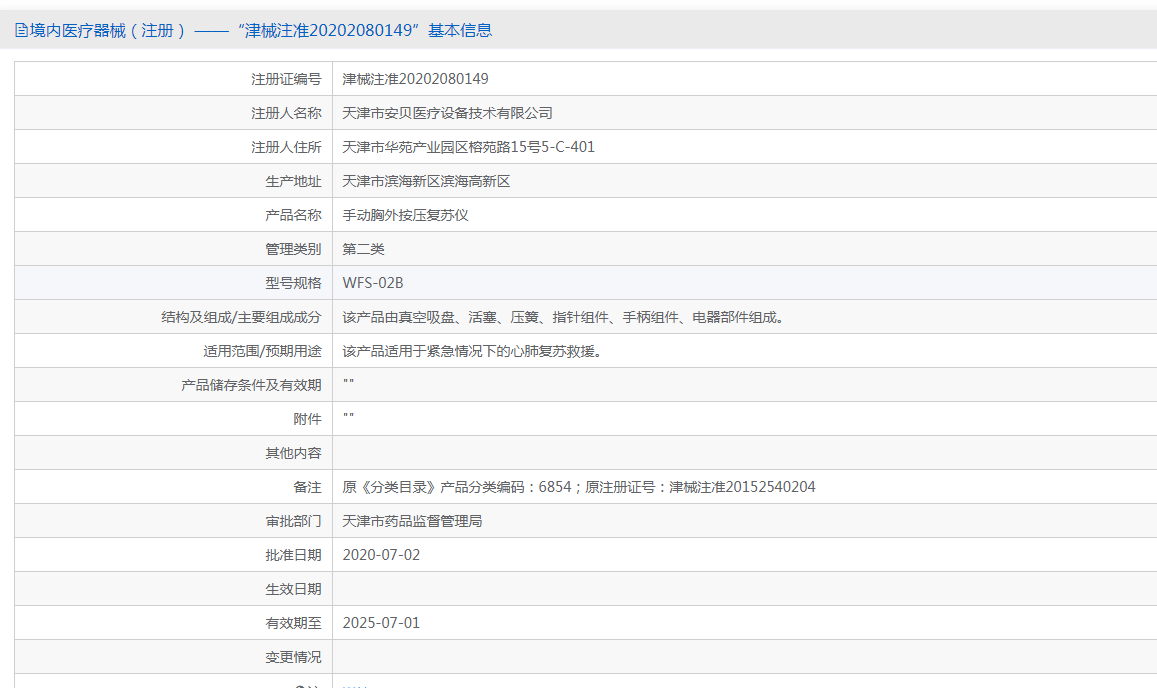
Task: Select 天津市安贝医疗设备技术有限公司 value
Action: click(447, 113)
